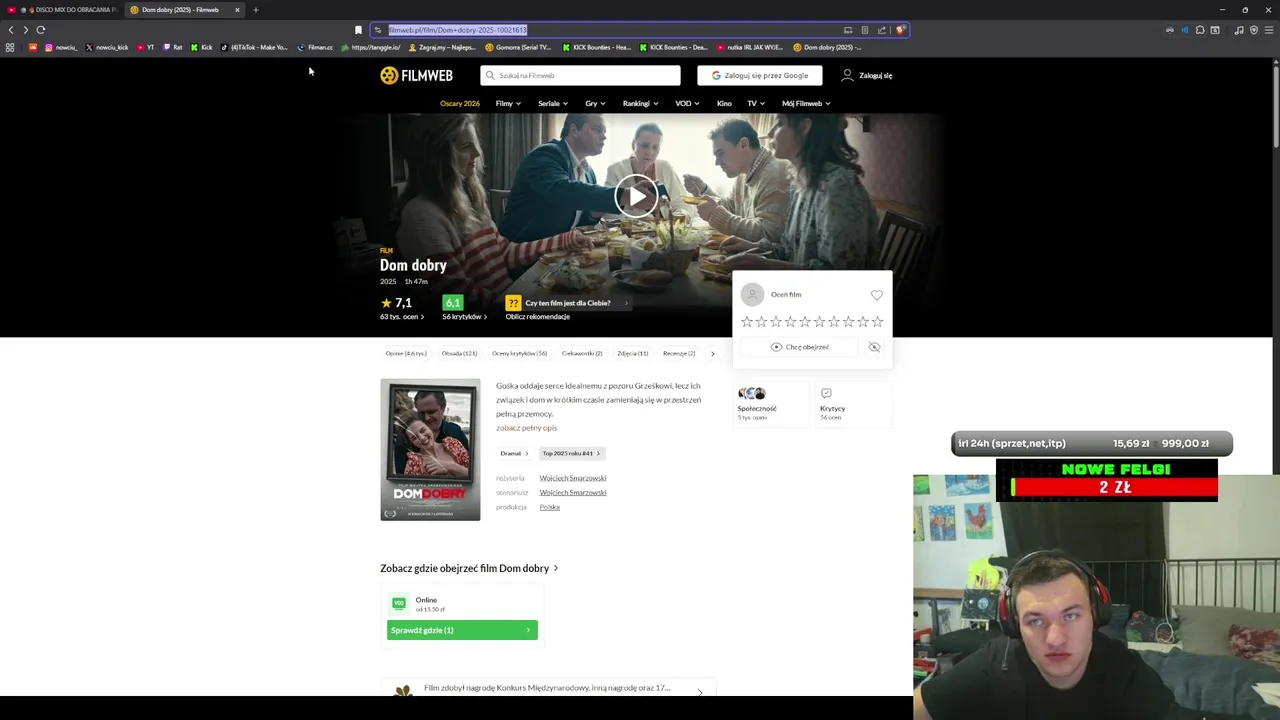Viewport: 1280px width, 720px height.
Task: Click the user avatar in Oceń film card
Action: pyautogui.click(x=752, y=294)
